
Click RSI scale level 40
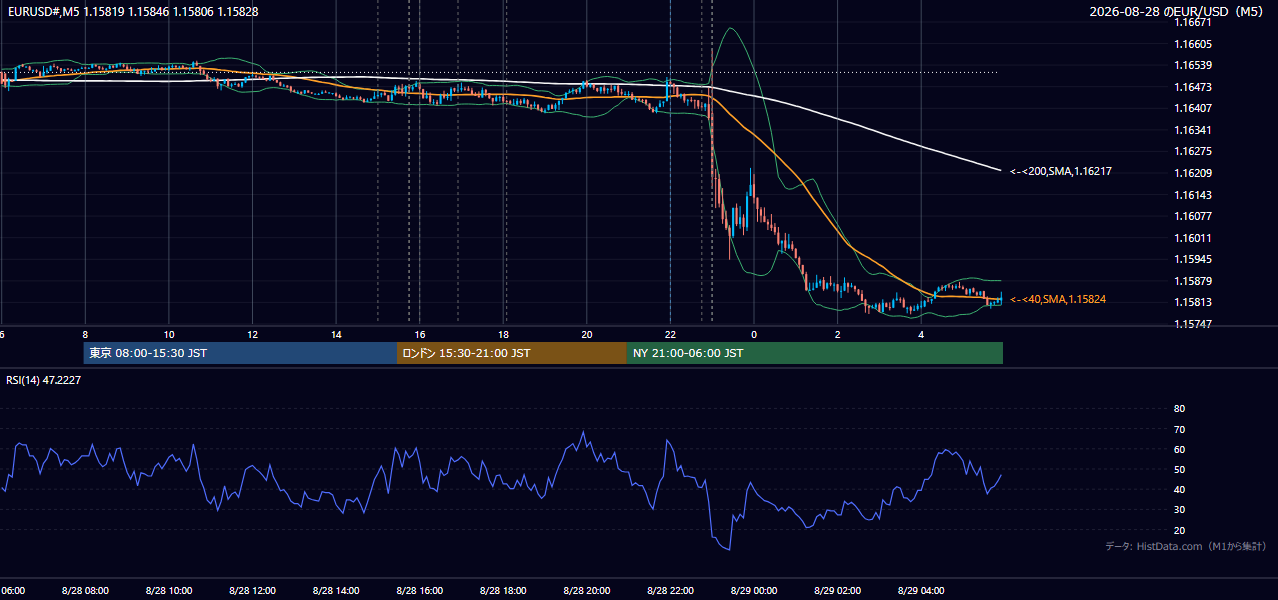1179,489
